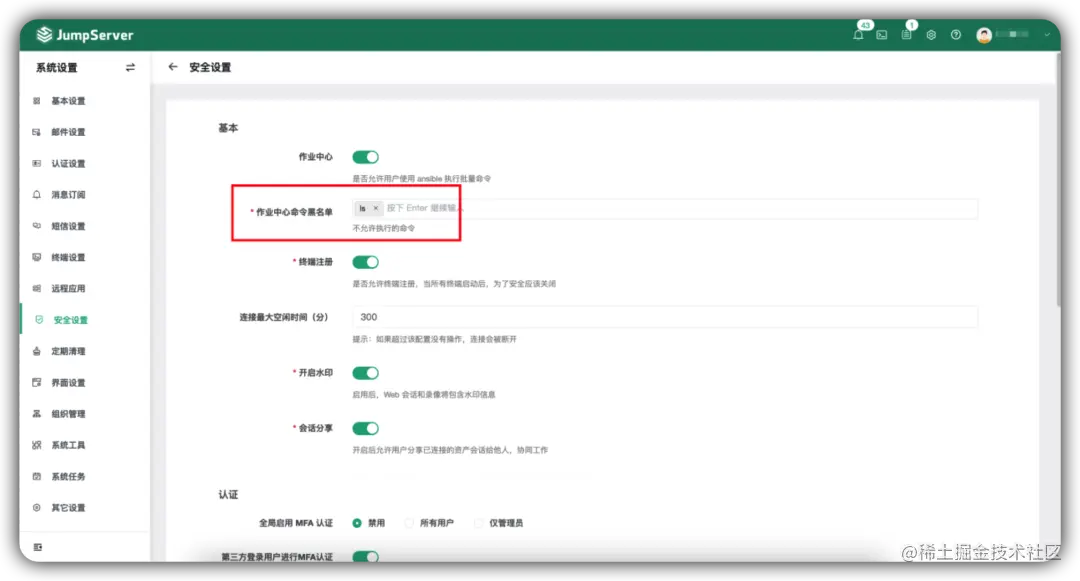The image size is (1080, 581).
Task: Open the 邮件设置 settings page
Action: pos(70,131)
